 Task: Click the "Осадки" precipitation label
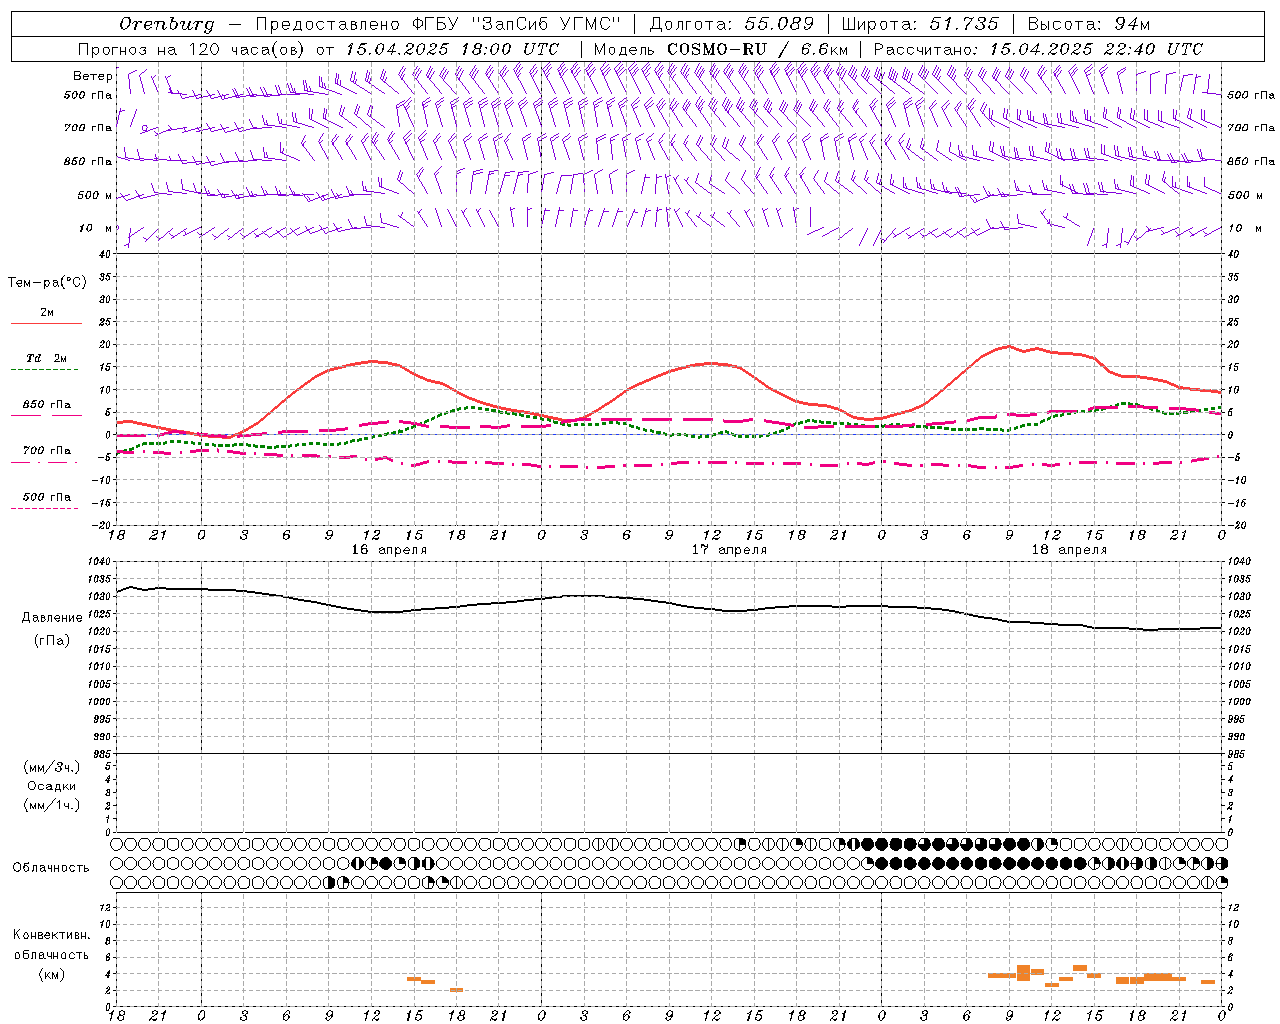(52, 786)
